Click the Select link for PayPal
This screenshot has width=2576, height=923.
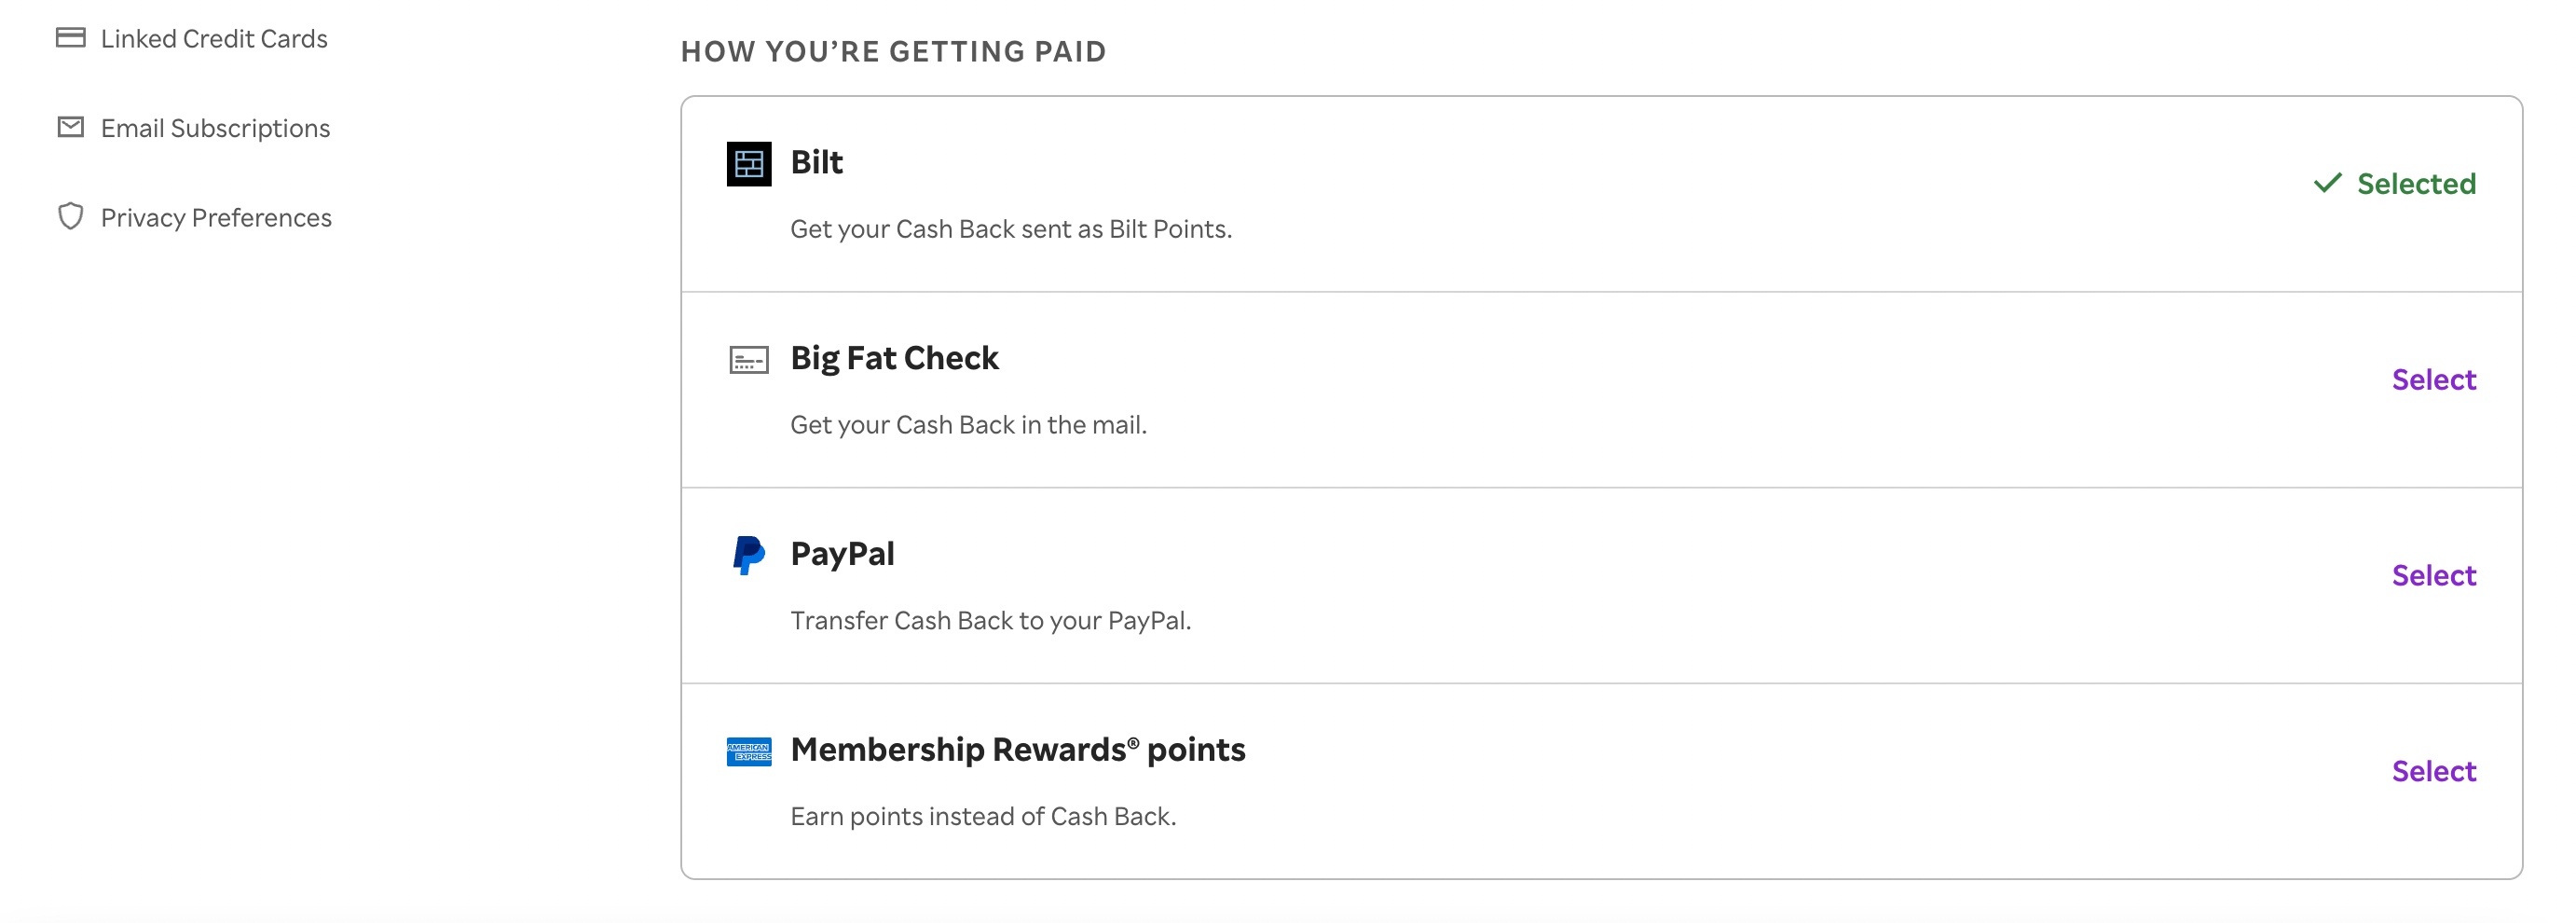[2435, 574]
